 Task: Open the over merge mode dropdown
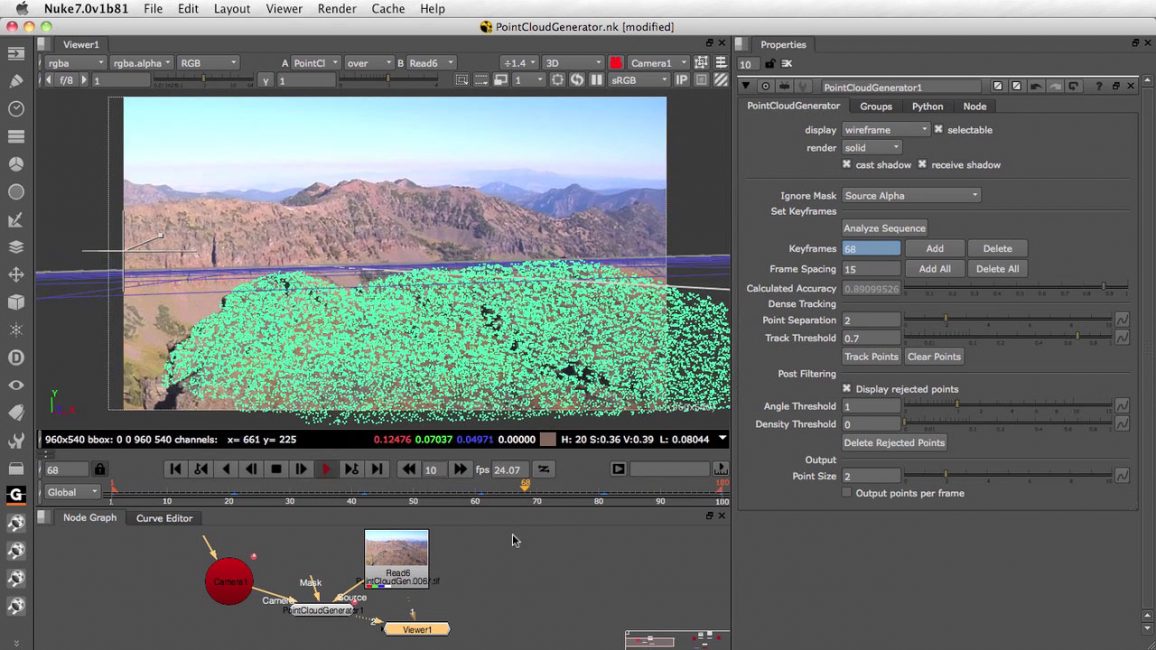point(369,63)
